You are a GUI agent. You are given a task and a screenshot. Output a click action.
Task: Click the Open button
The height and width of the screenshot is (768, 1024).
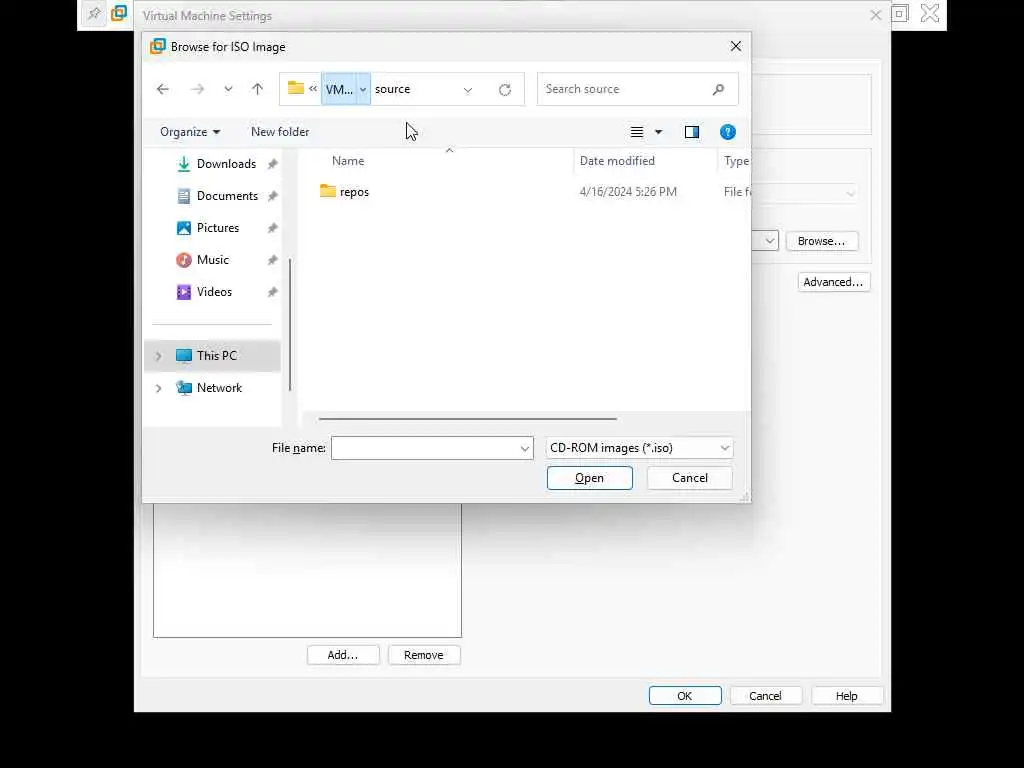click(x=590, y=478)
